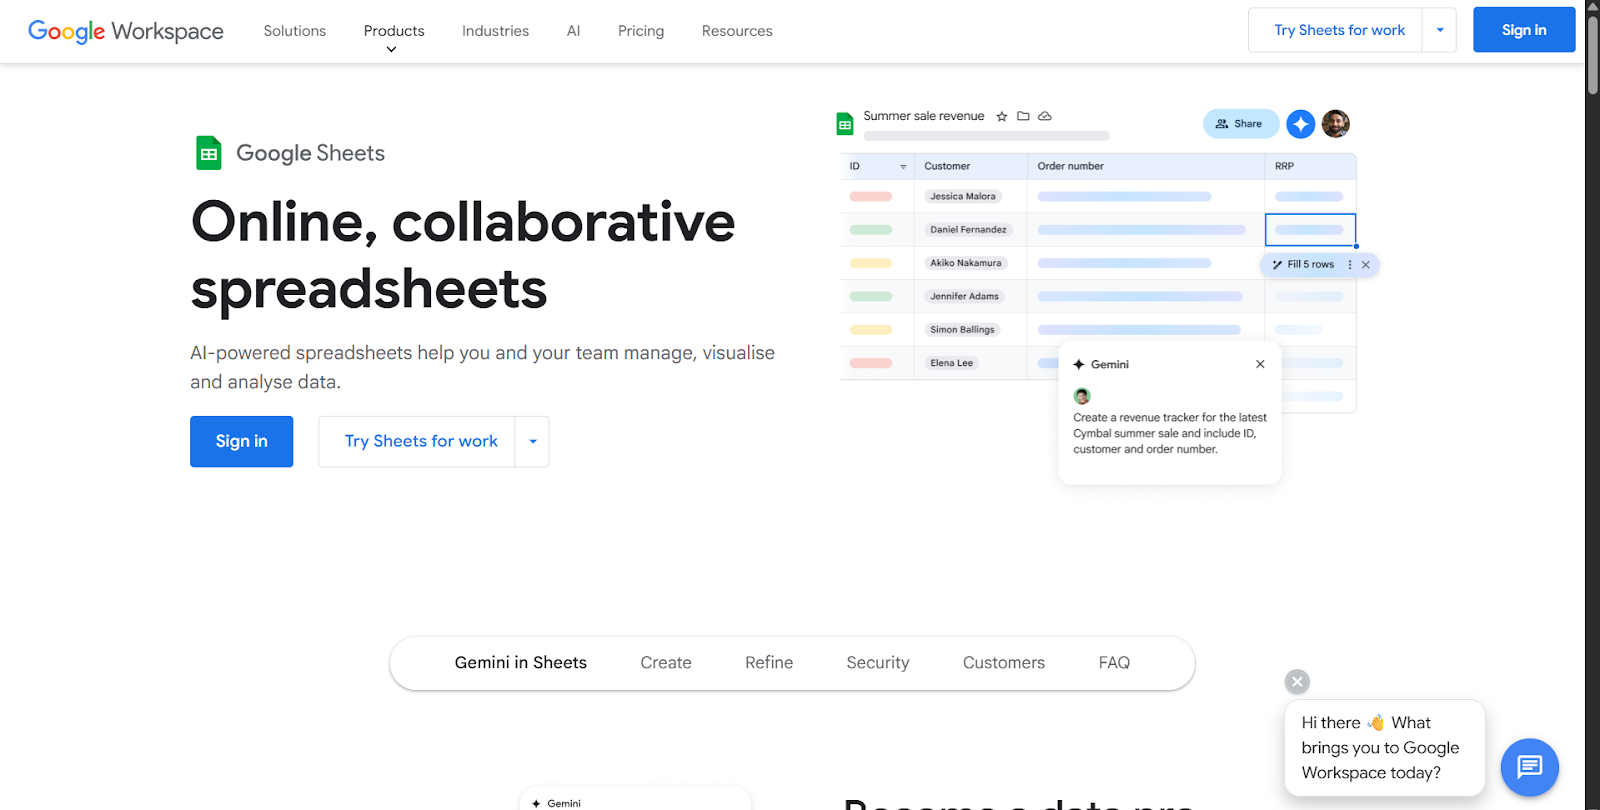This screenshot has width=1600, height=810.
Task: Switch to the Customers tab
Action: [1004, 663]
